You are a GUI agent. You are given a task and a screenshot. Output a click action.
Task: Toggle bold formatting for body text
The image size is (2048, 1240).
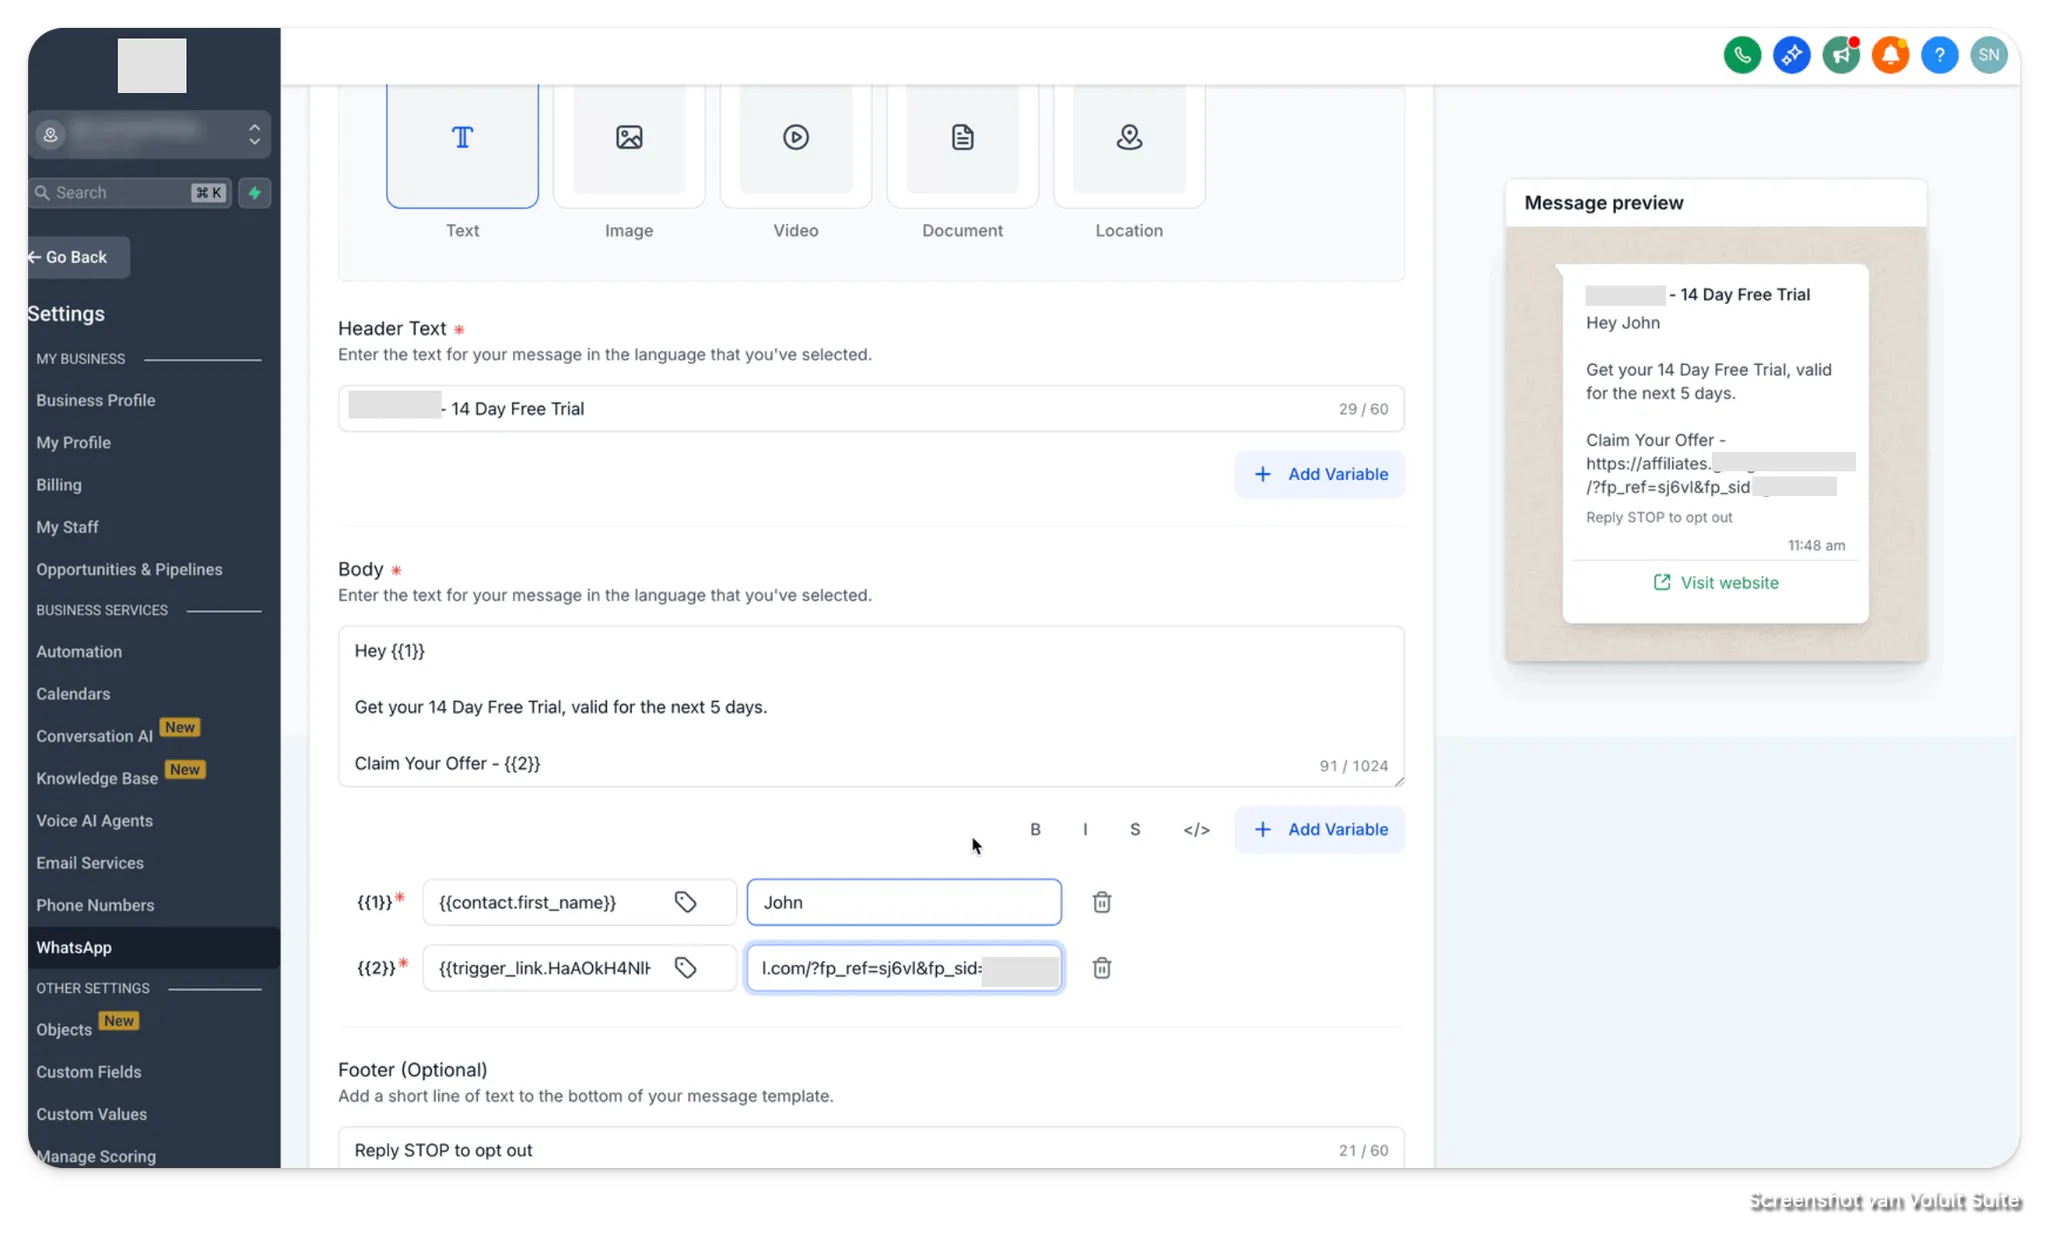(1035, 829)
